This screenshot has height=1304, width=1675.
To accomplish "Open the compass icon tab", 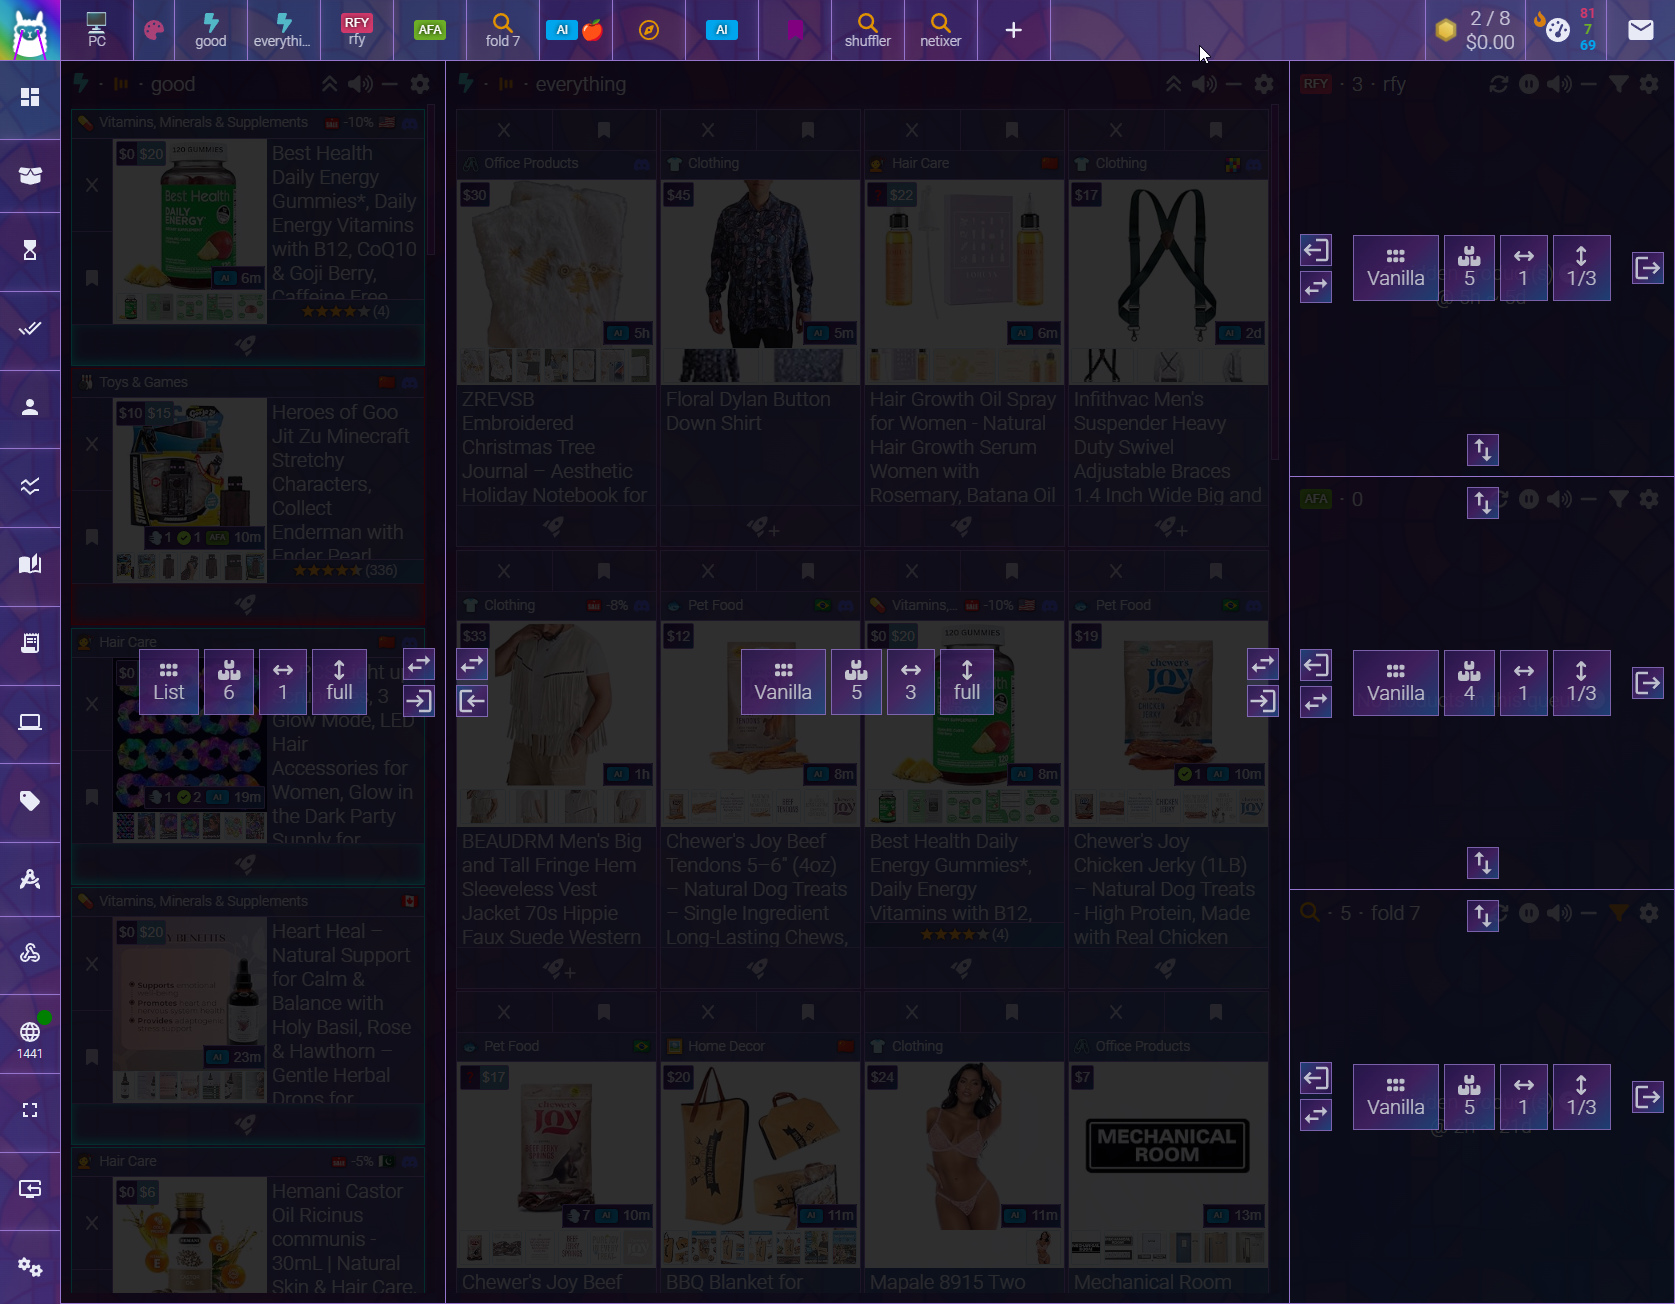I will 649,30.
